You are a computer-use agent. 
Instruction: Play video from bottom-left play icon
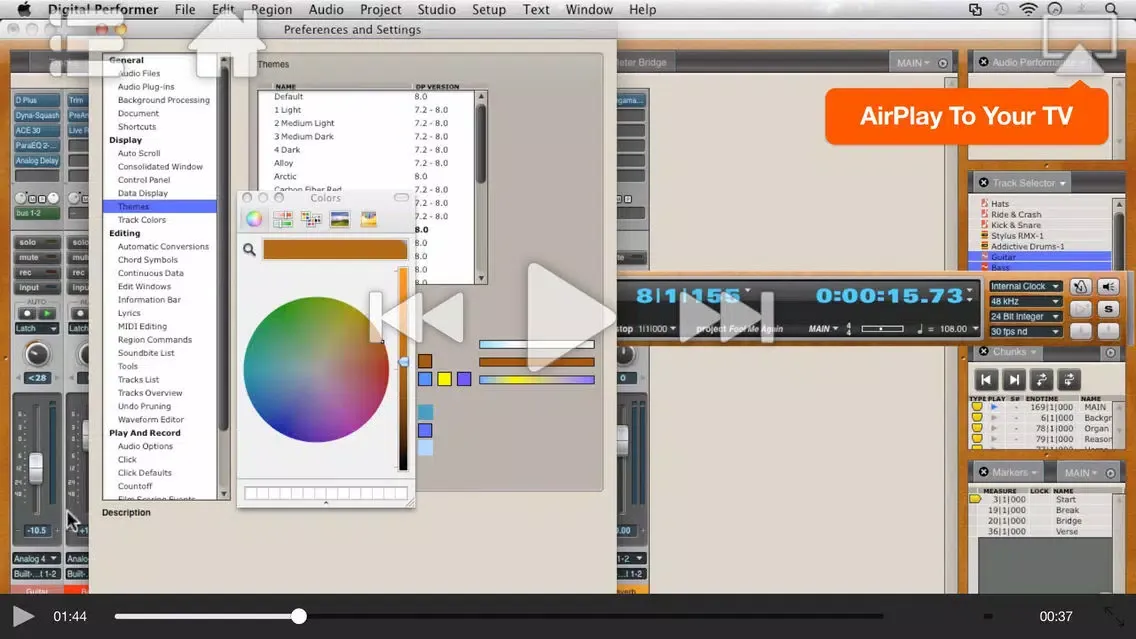tap(23, 617)
